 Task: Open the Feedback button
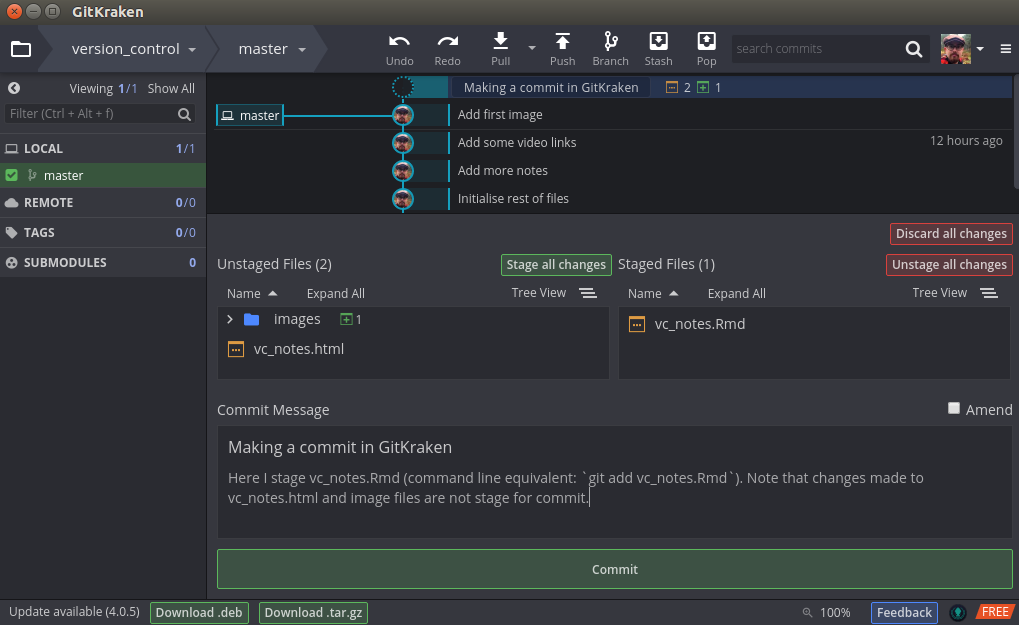(x=904, y=613)
